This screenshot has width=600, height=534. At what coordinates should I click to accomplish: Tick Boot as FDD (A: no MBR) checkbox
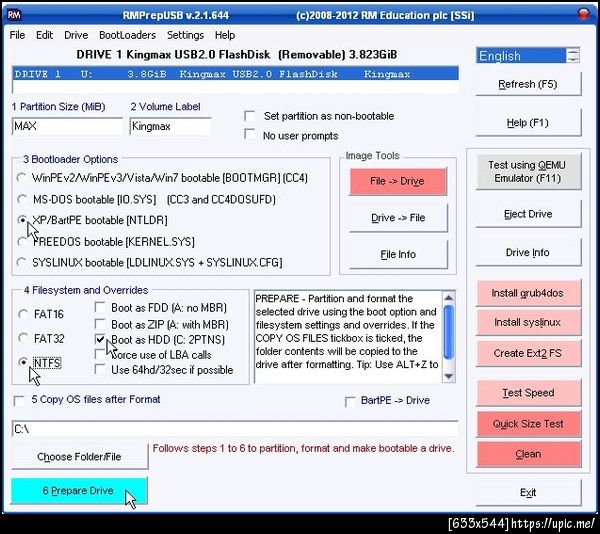tap(100, 308)
